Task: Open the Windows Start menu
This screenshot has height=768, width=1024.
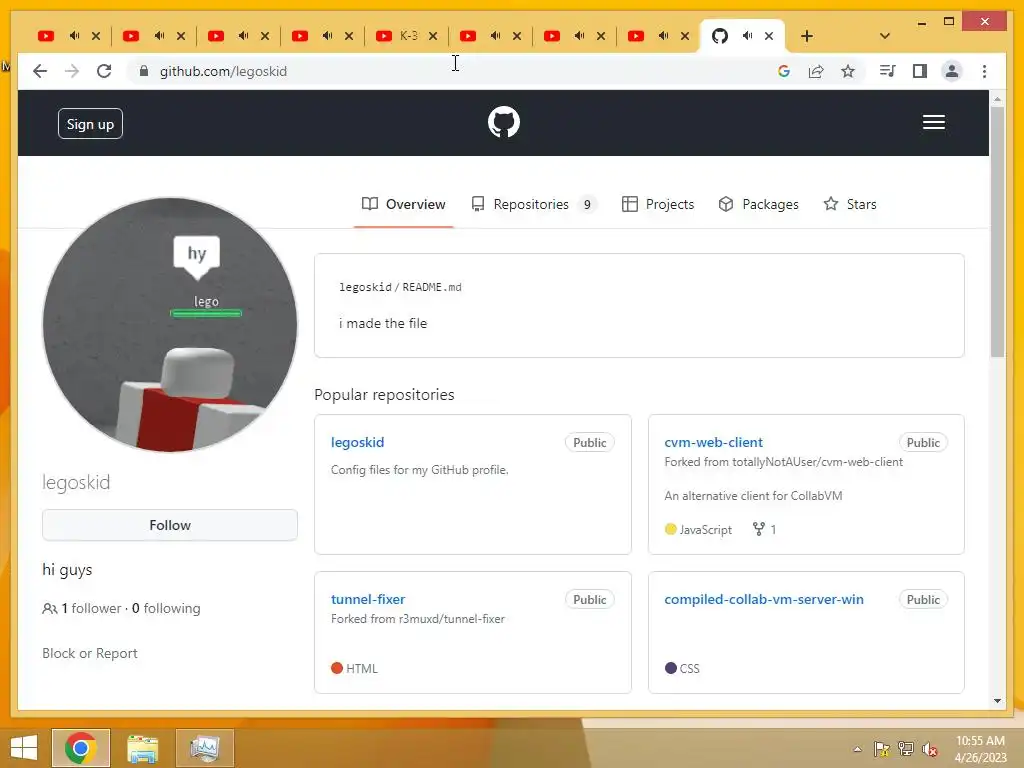Action: [24, 748]
